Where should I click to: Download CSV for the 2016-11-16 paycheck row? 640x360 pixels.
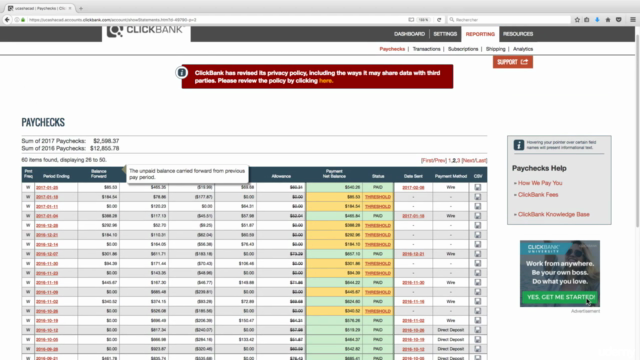[478, 282]
